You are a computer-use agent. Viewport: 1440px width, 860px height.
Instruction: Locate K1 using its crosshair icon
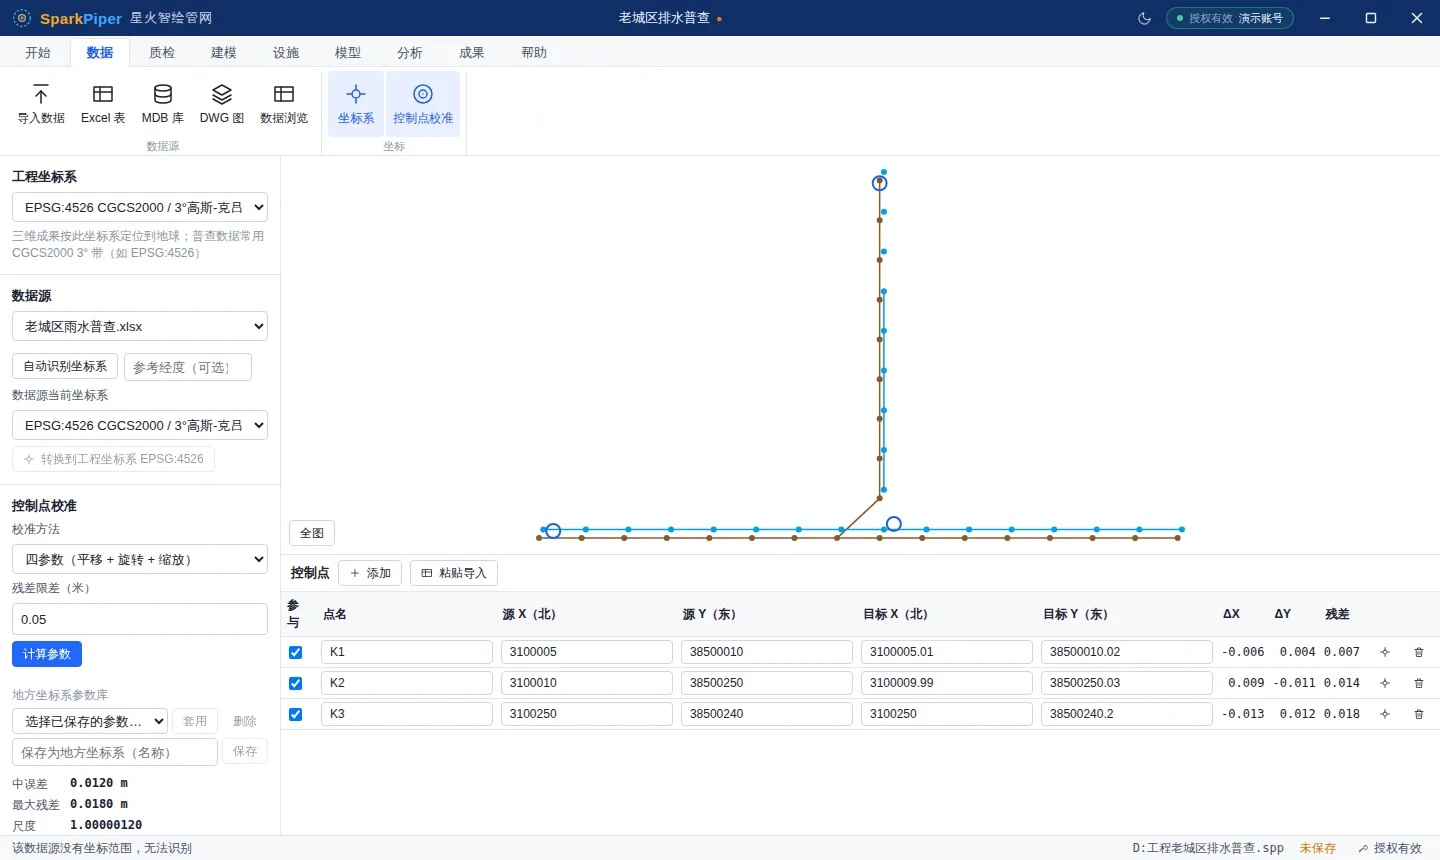tap(1385, 652)
